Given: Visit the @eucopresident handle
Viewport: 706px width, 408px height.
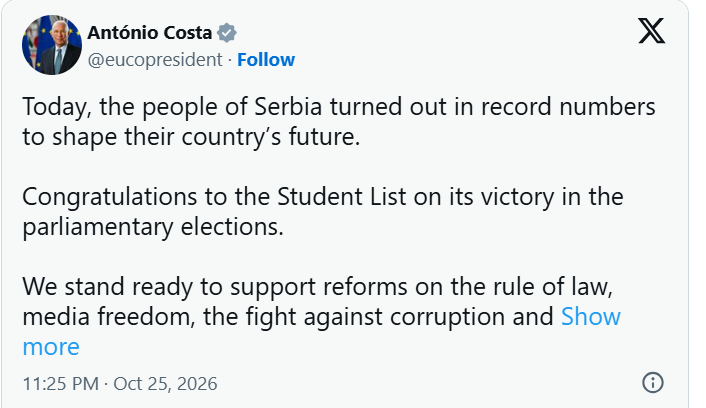Looking at the screenshot, I should [x=155, y=59].
